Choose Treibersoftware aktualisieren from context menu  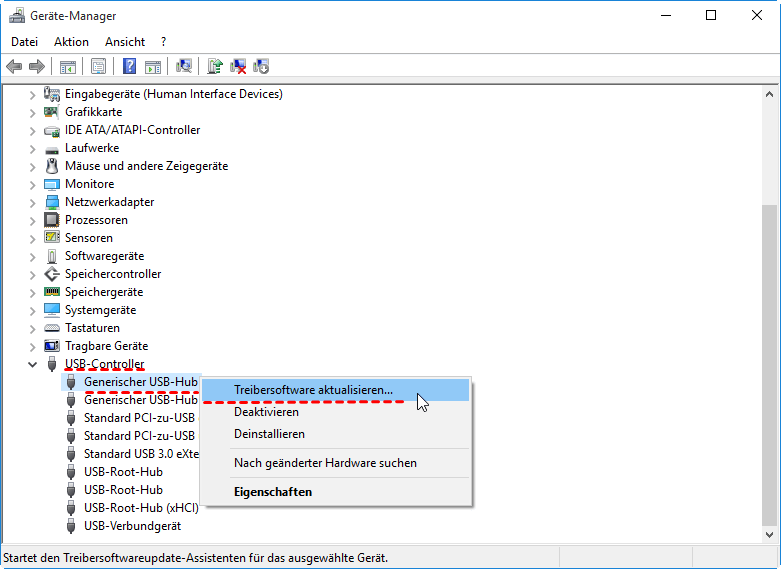pyautogui.click(x=313, y=390)
